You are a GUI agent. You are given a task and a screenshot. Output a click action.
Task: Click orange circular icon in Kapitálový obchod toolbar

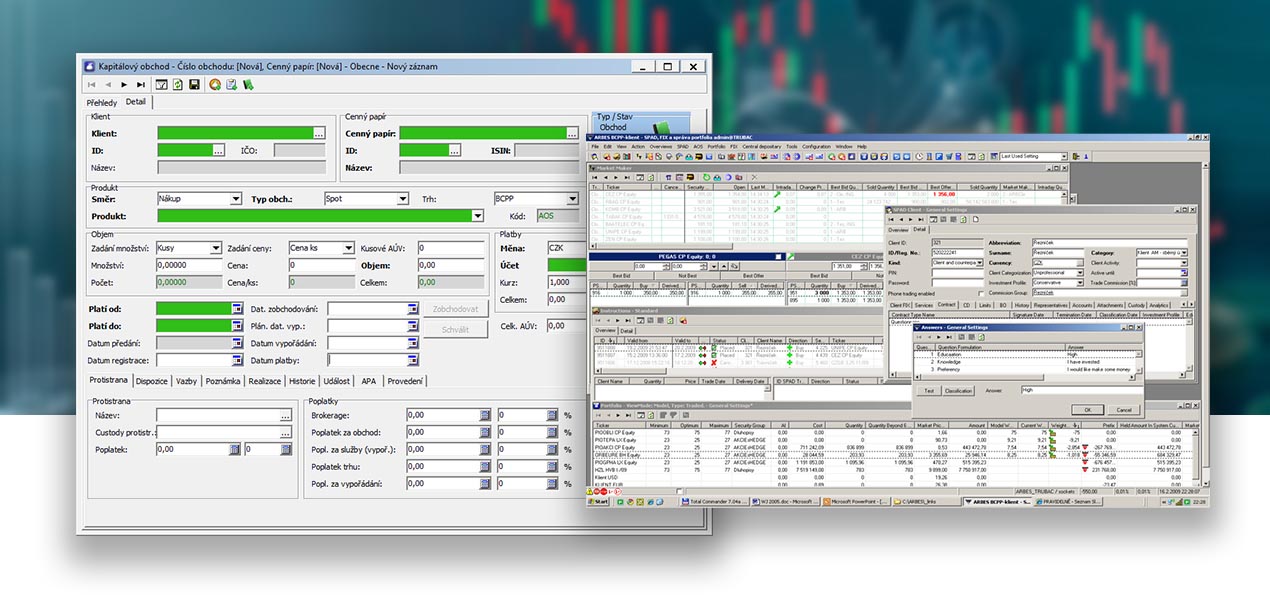click(x=215, y=85)
